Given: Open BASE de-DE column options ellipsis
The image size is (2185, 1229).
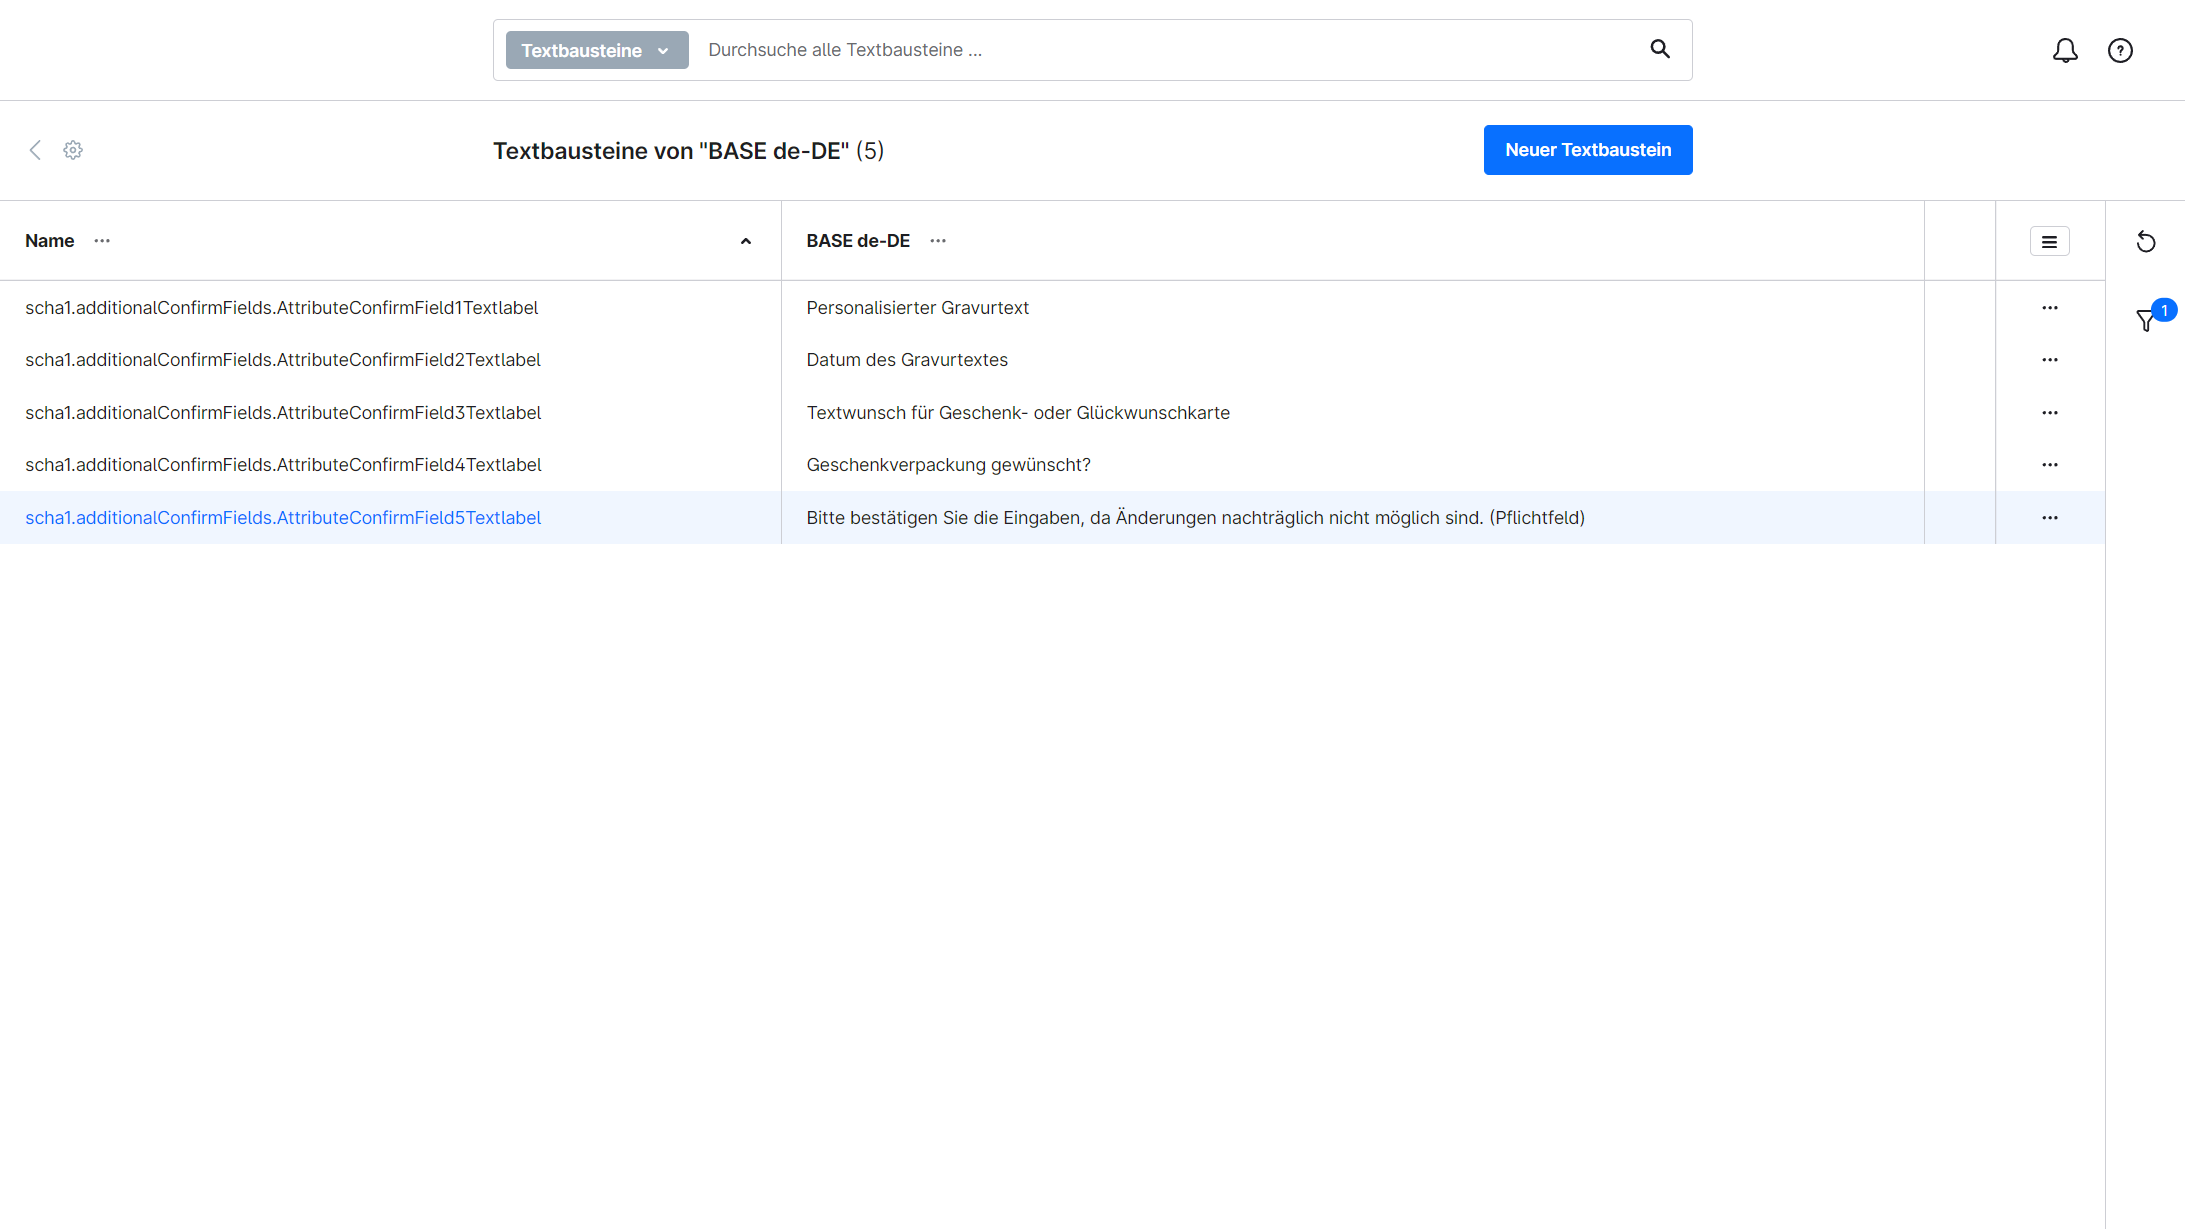Looking at the screenshot, I should 938,241.
